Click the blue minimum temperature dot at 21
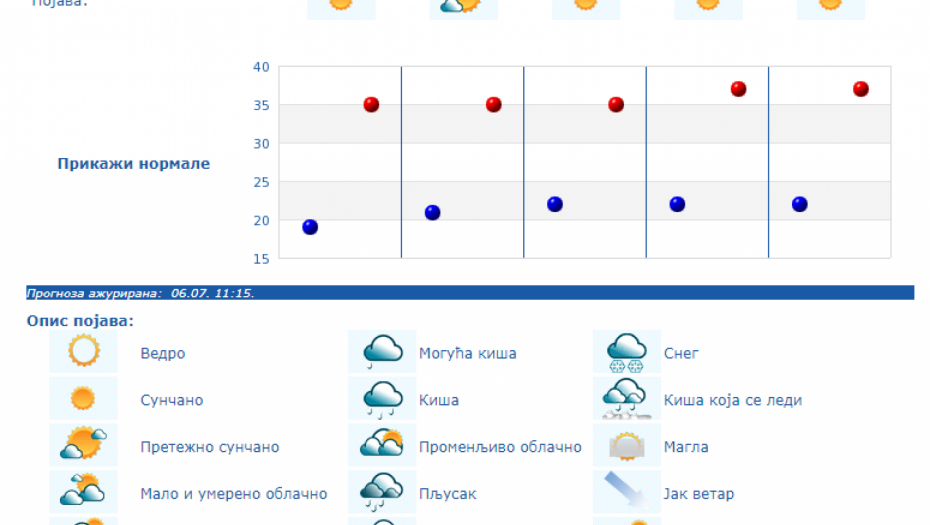The image size is (930, 525). pyautogui.click(x=432, y=212)
